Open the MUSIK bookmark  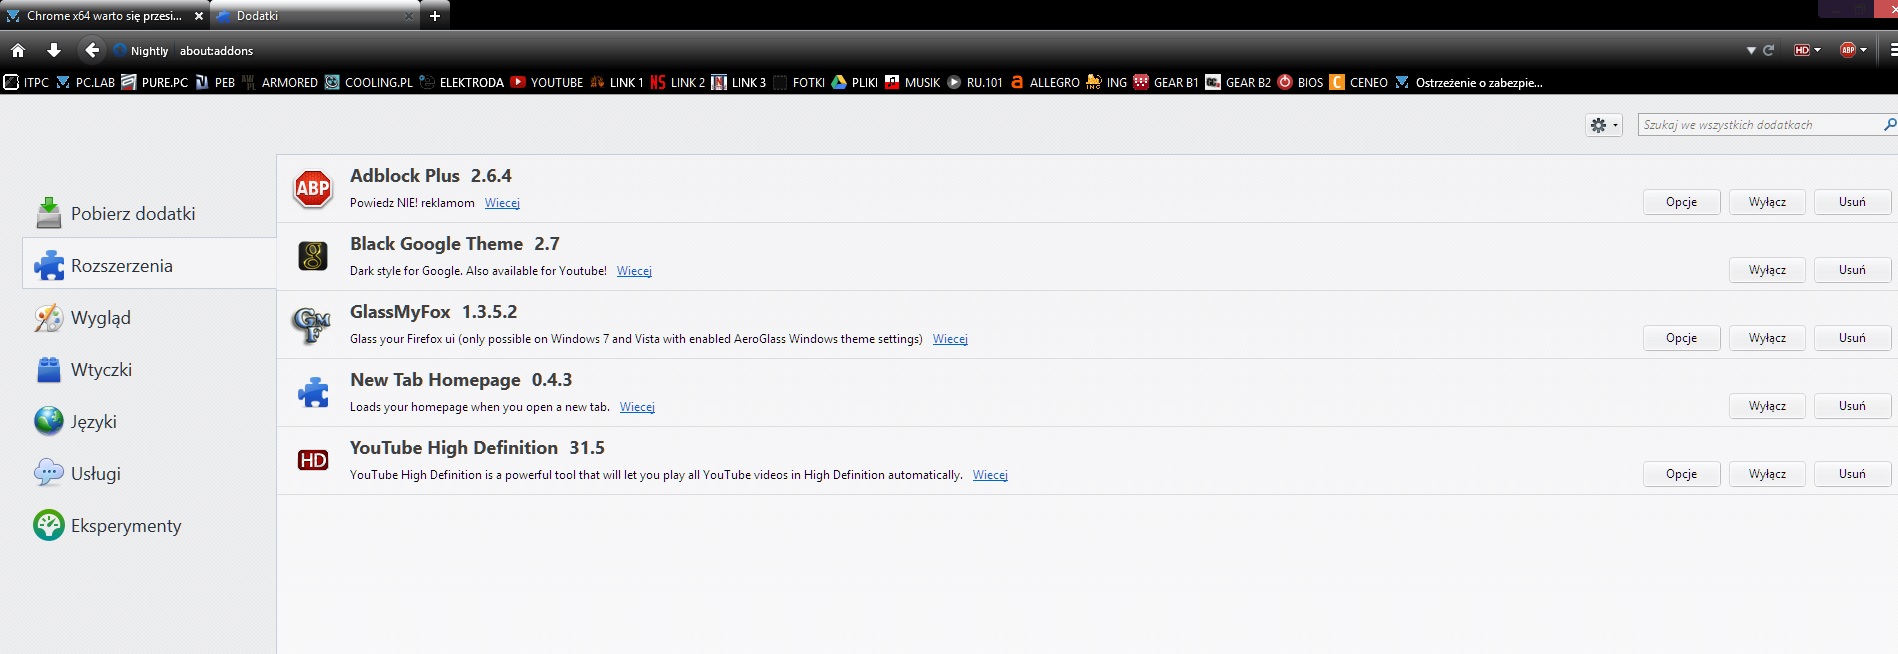coord(912,83)
